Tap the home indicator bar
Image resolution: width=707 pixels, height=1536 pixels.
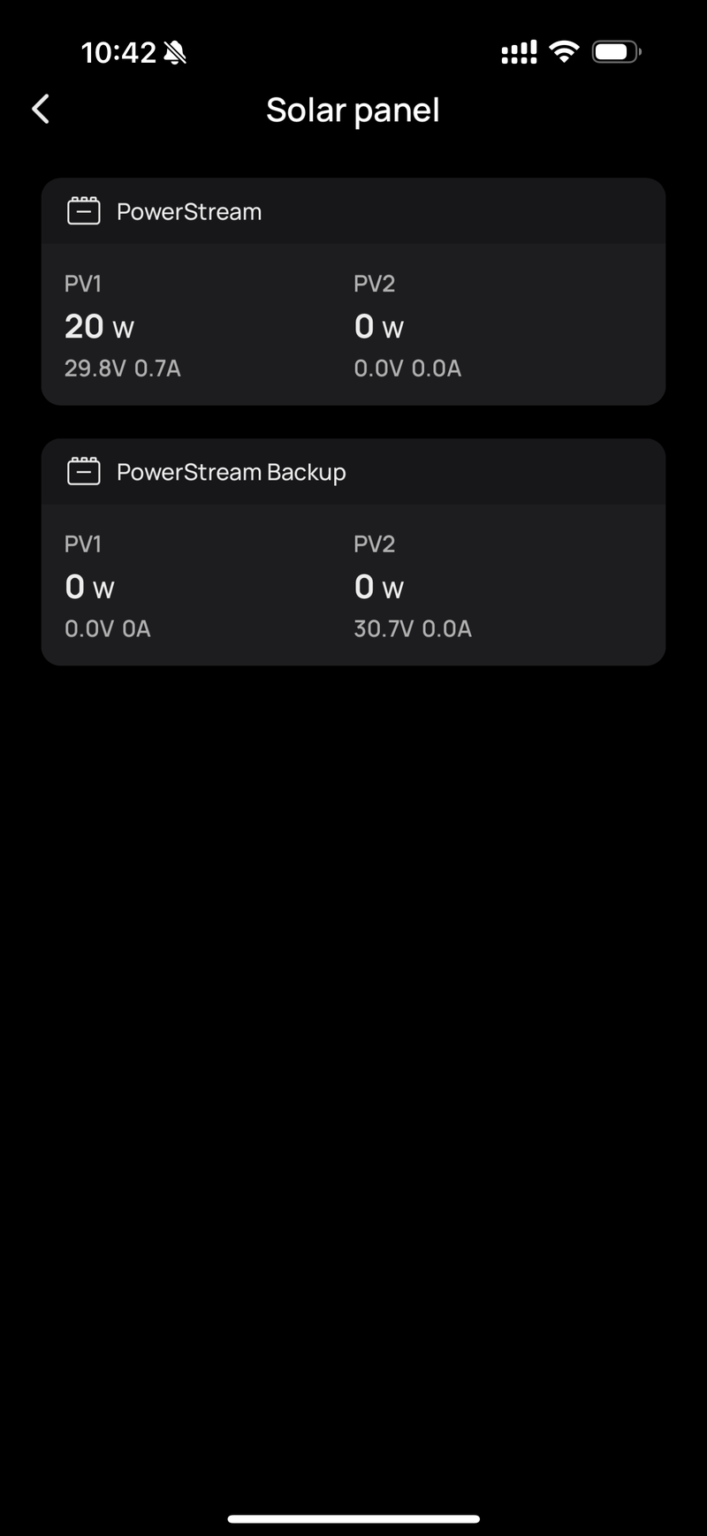(x=353, y=1519)
